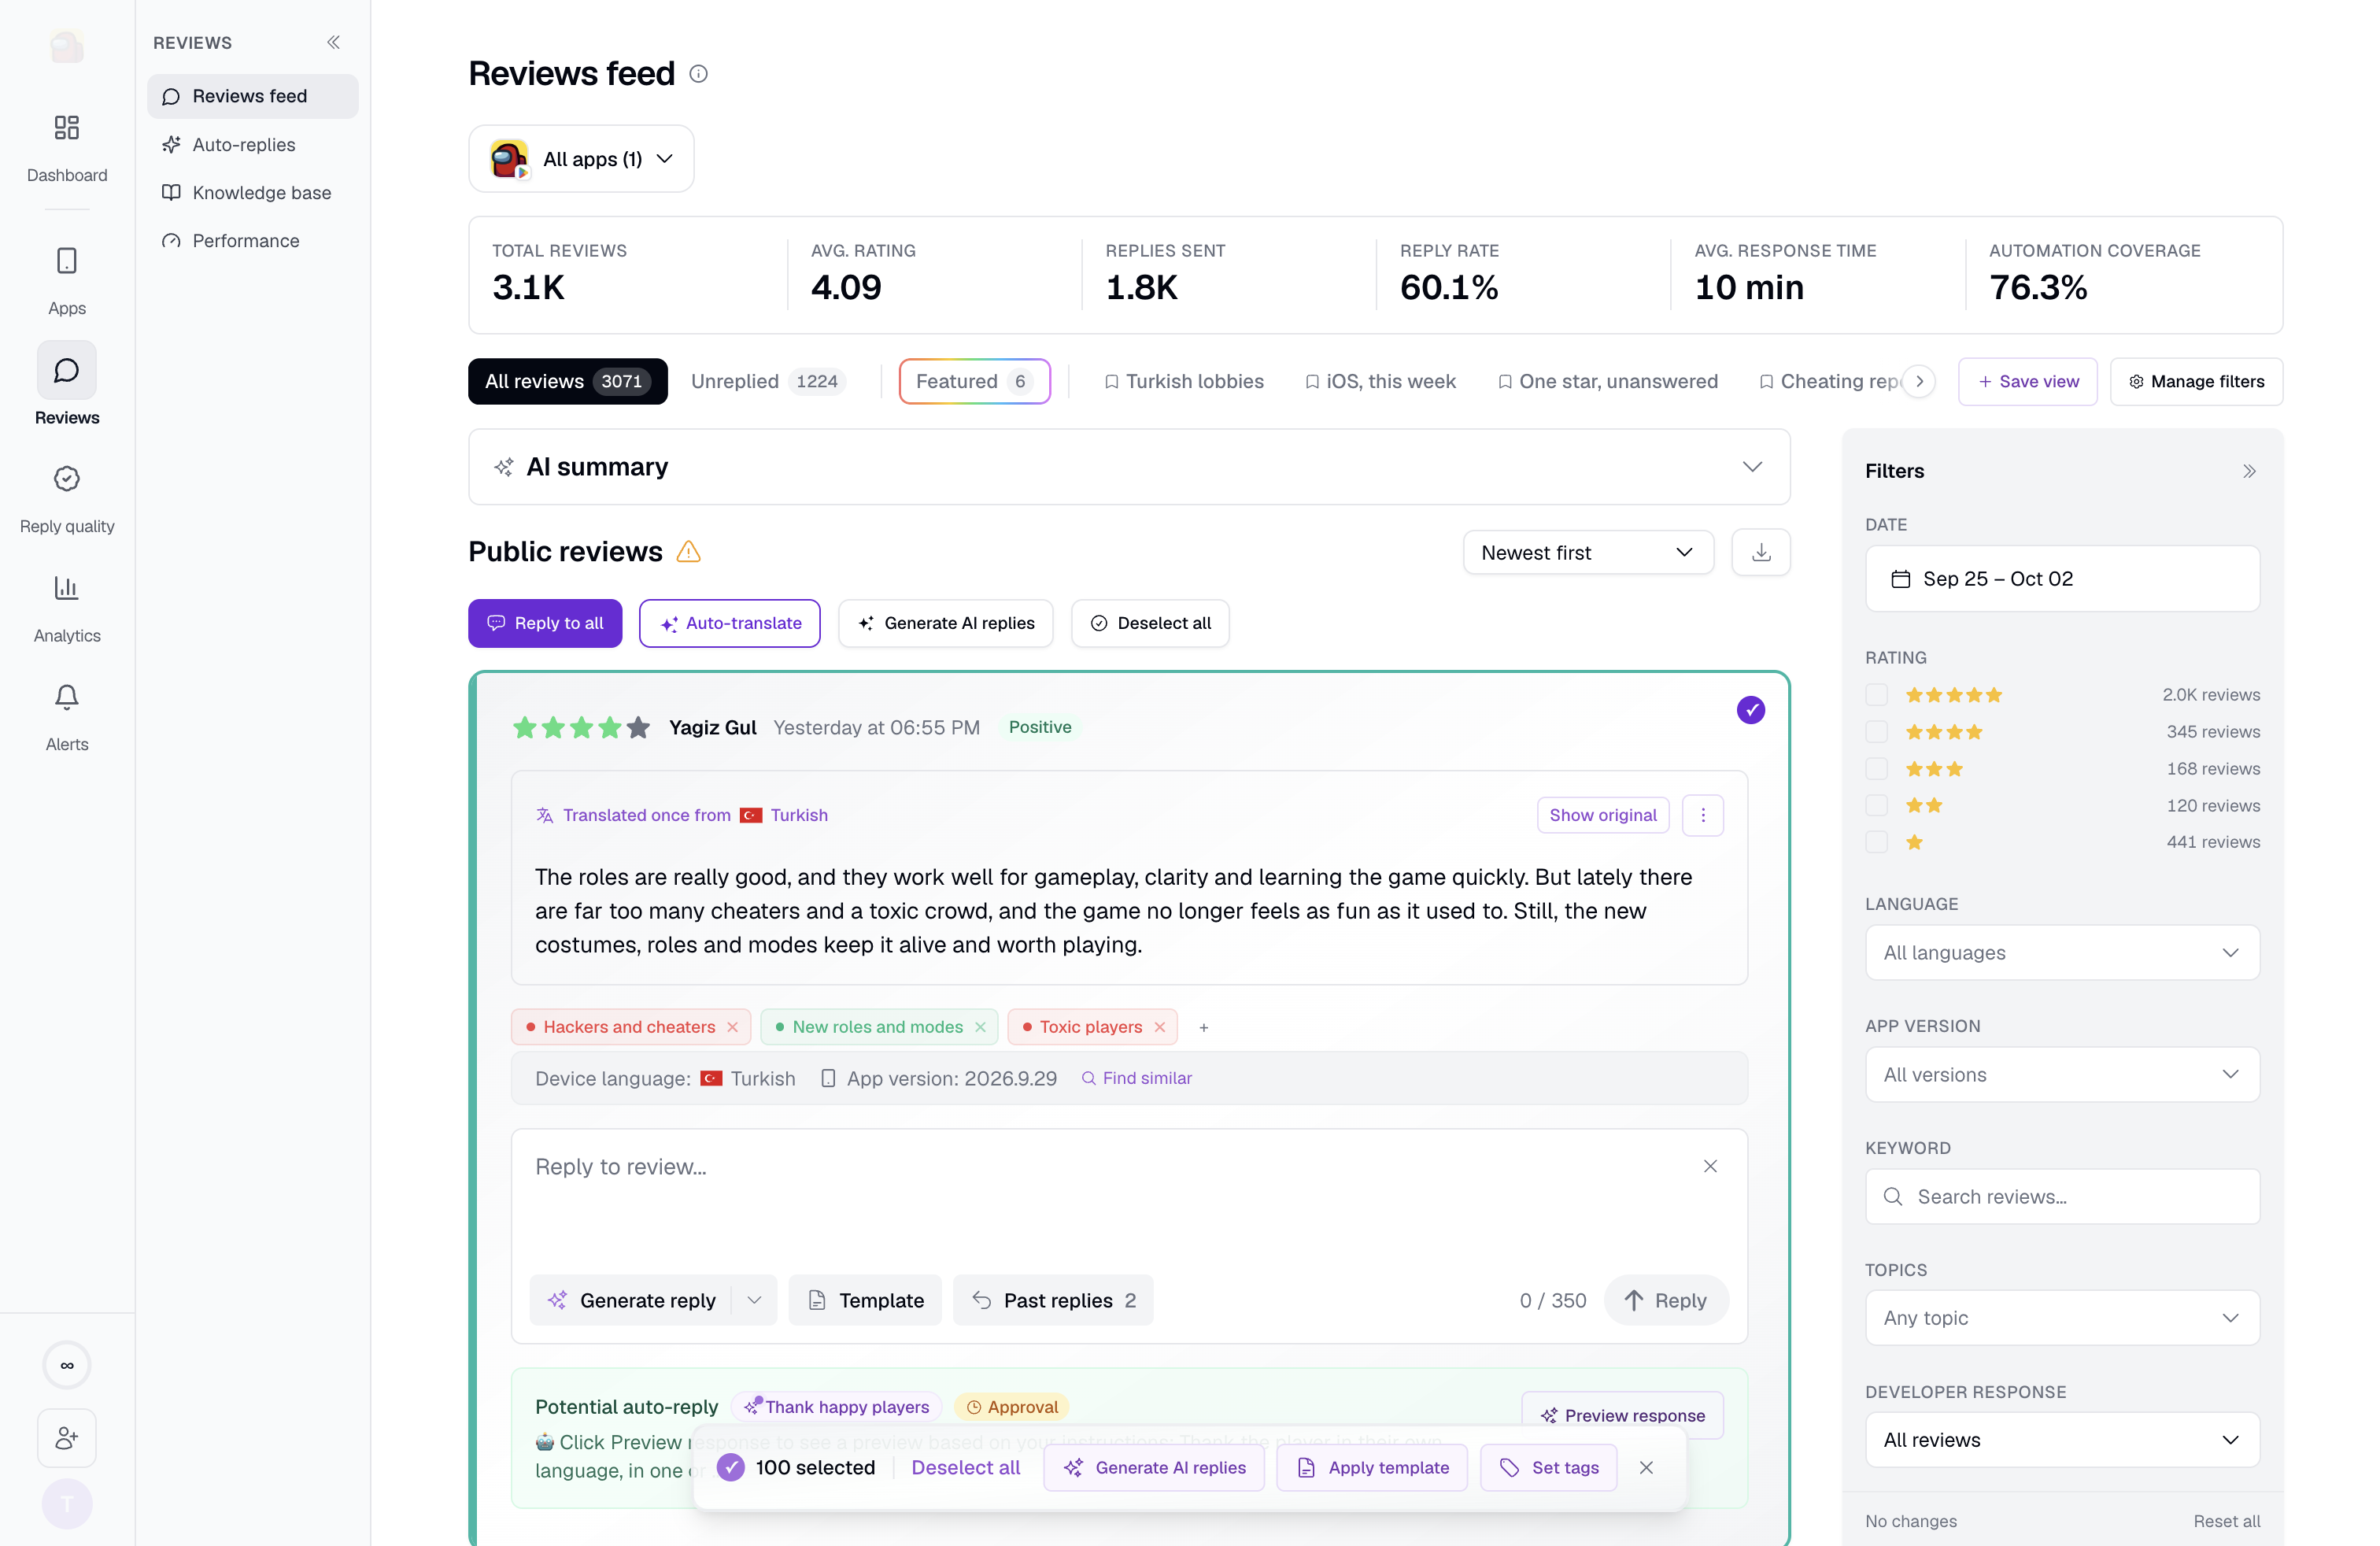This screenshot has width=2380, height=1546.
Task: Switch to the Featured tab
Action: click(974, 381)
